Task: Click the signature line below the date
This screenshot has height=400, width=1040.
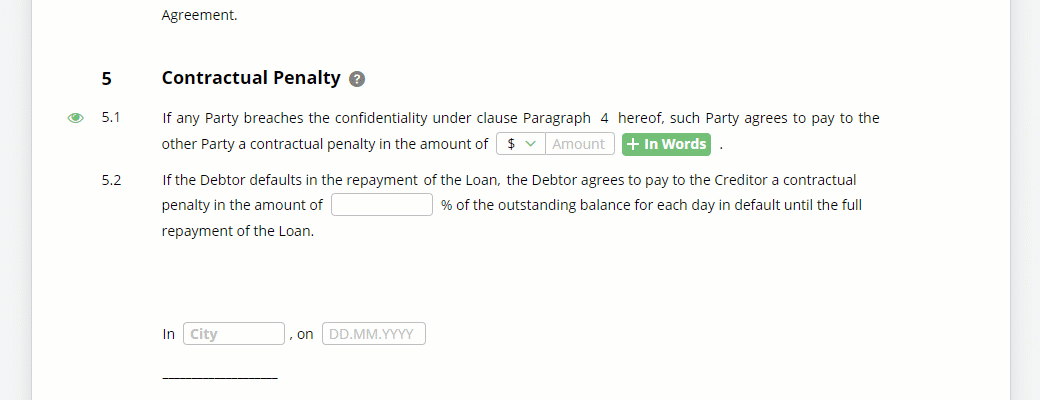Action: pos(220,379)
